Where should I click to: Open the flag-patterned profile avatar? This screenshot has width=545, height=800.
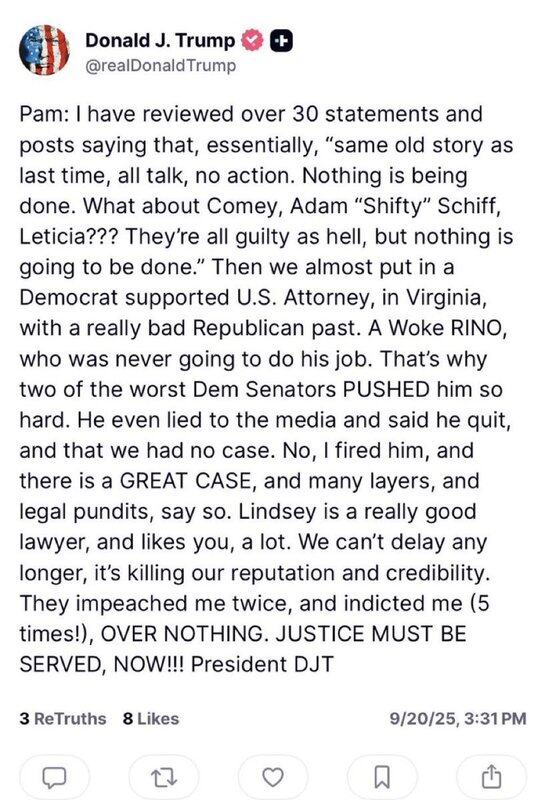[44, 50]
